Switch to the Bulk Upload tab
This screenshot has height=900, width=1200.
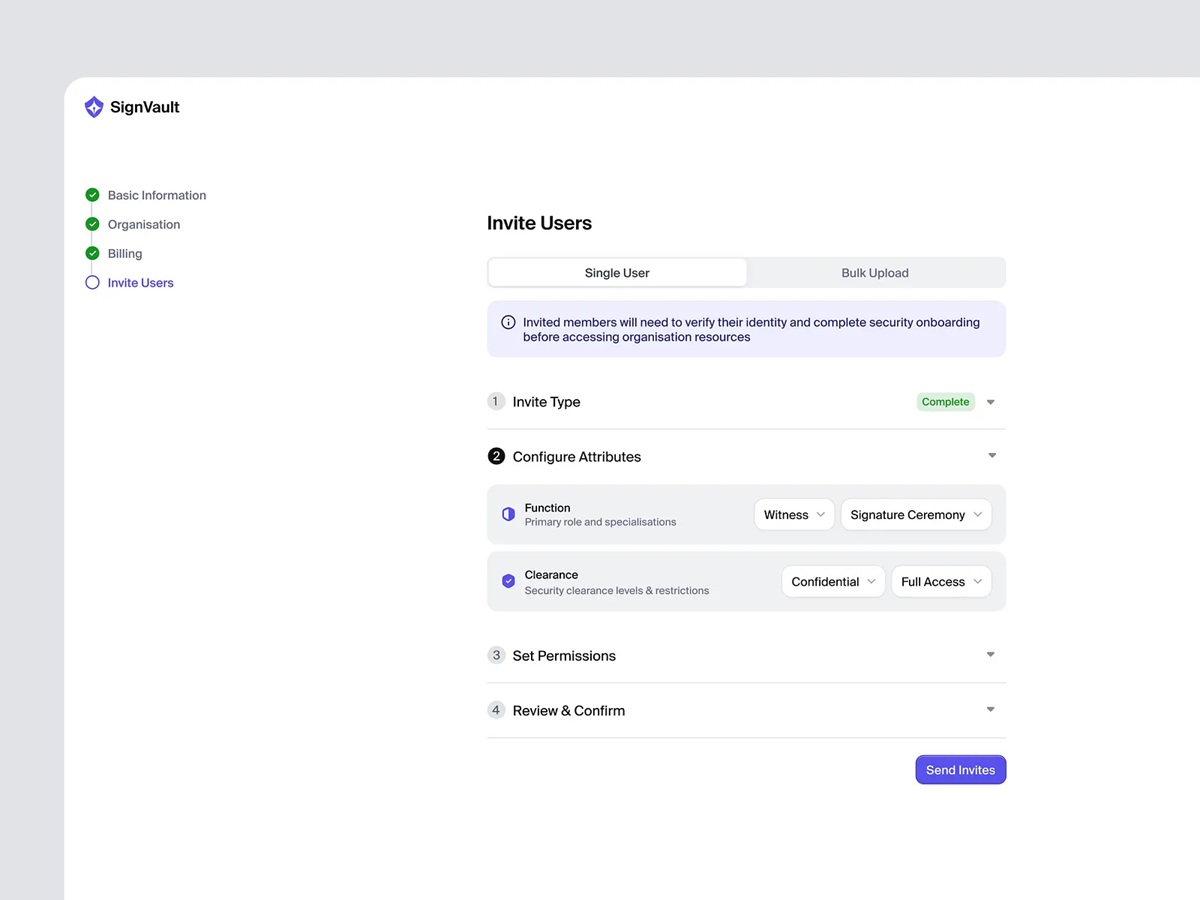pyautogui.click(x=874, y=272)
